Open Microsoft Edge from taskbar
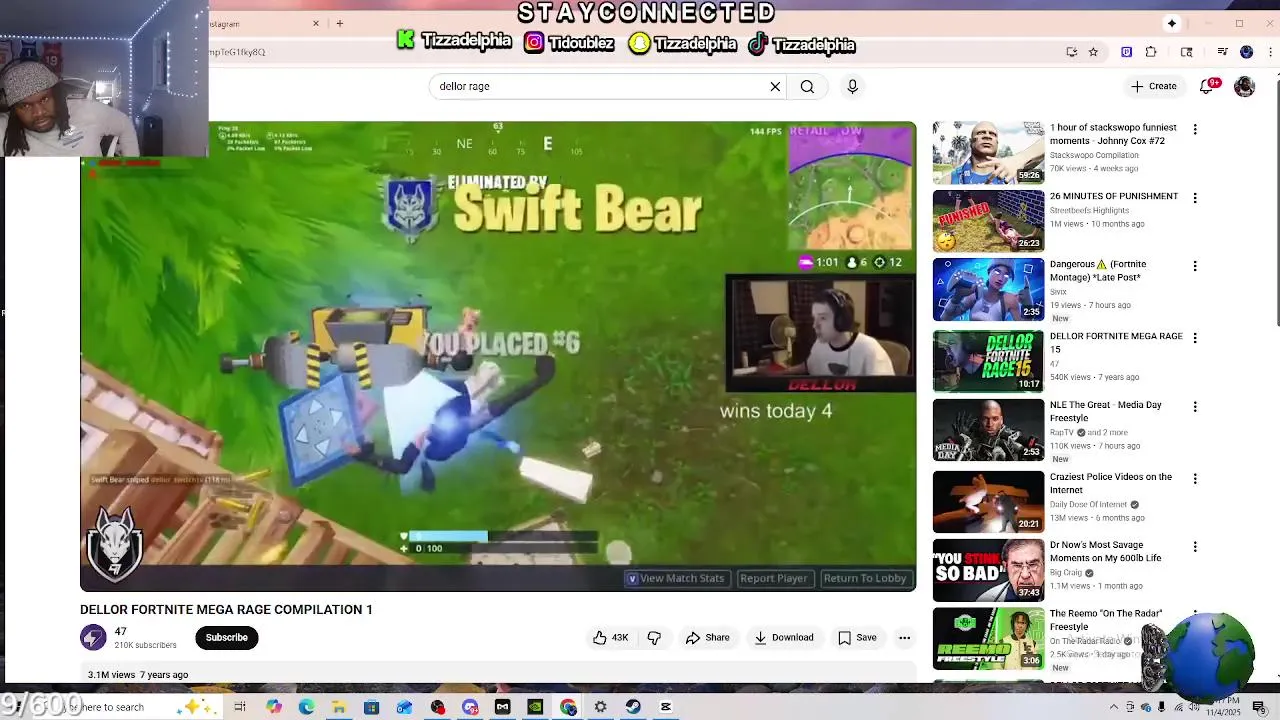Image resolution: width=1280 pixels, height=720 pixels. pyautogui.click(x=306, y=707)
